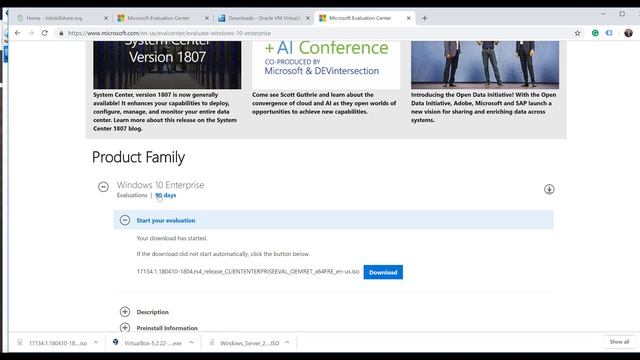The width and height of the screenshot is (640, 360).
Task: Open the Open Data Initiative banner photo
Action: point(485,64)
